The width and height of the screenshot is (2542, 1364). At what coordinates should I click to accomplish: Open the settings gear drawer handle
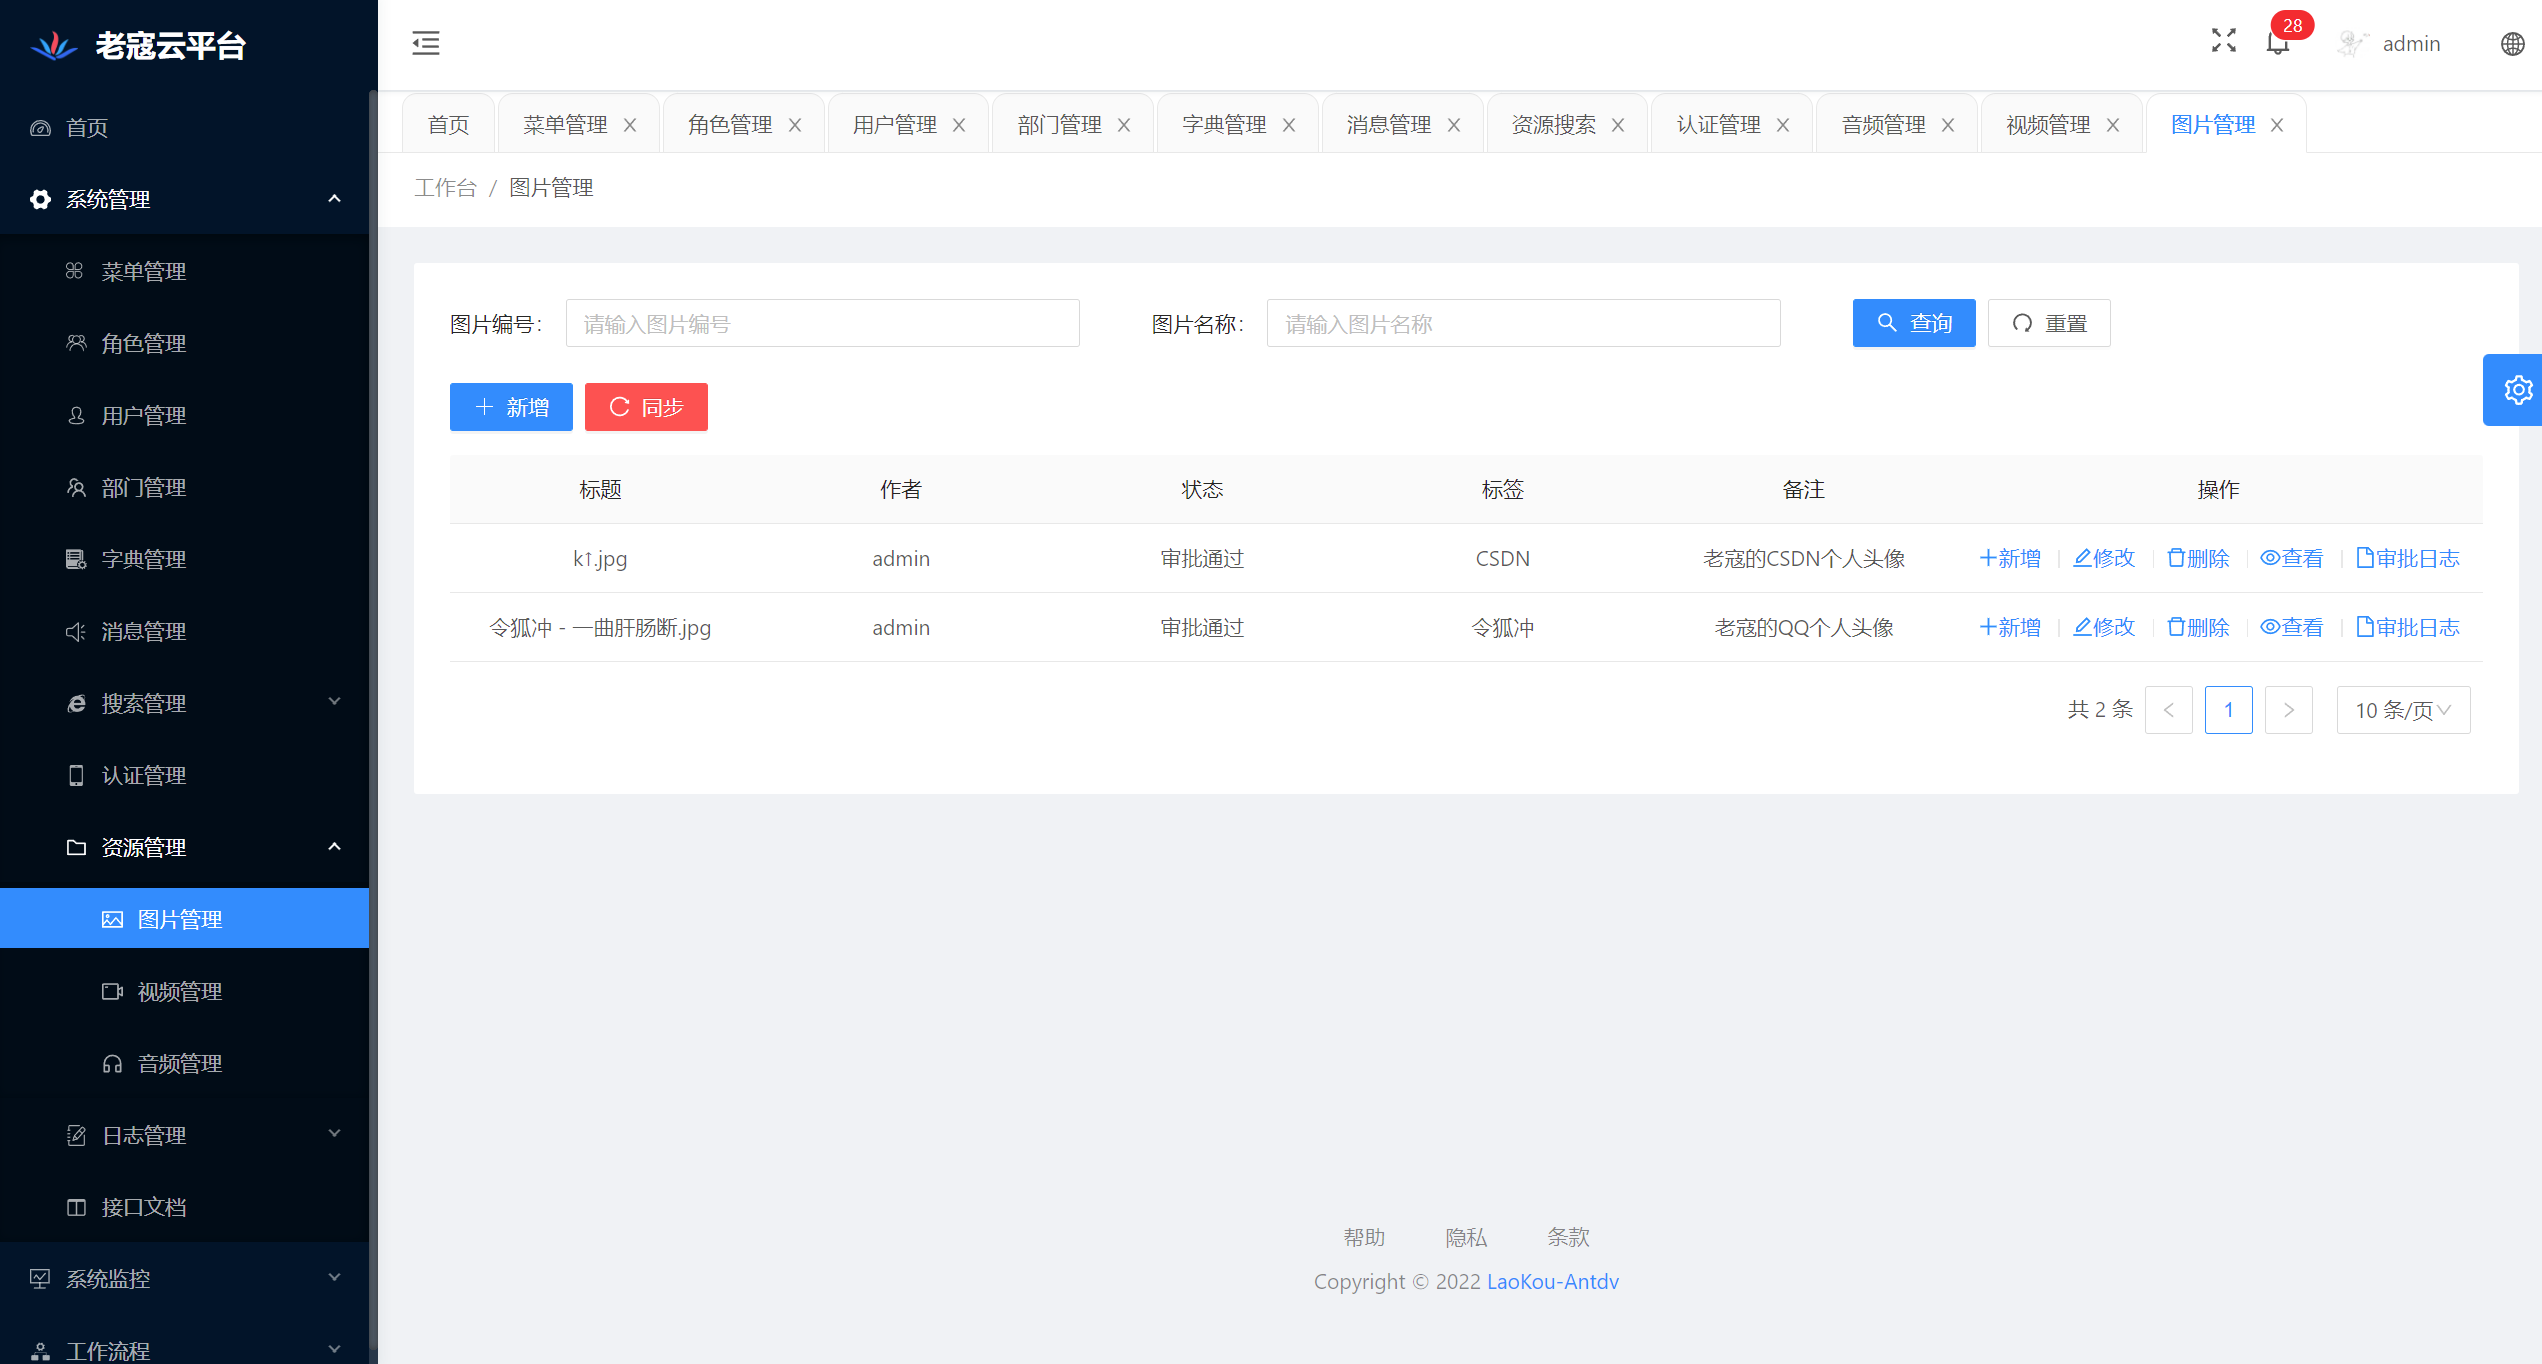pyautogui.click(x=2516, y=390)
